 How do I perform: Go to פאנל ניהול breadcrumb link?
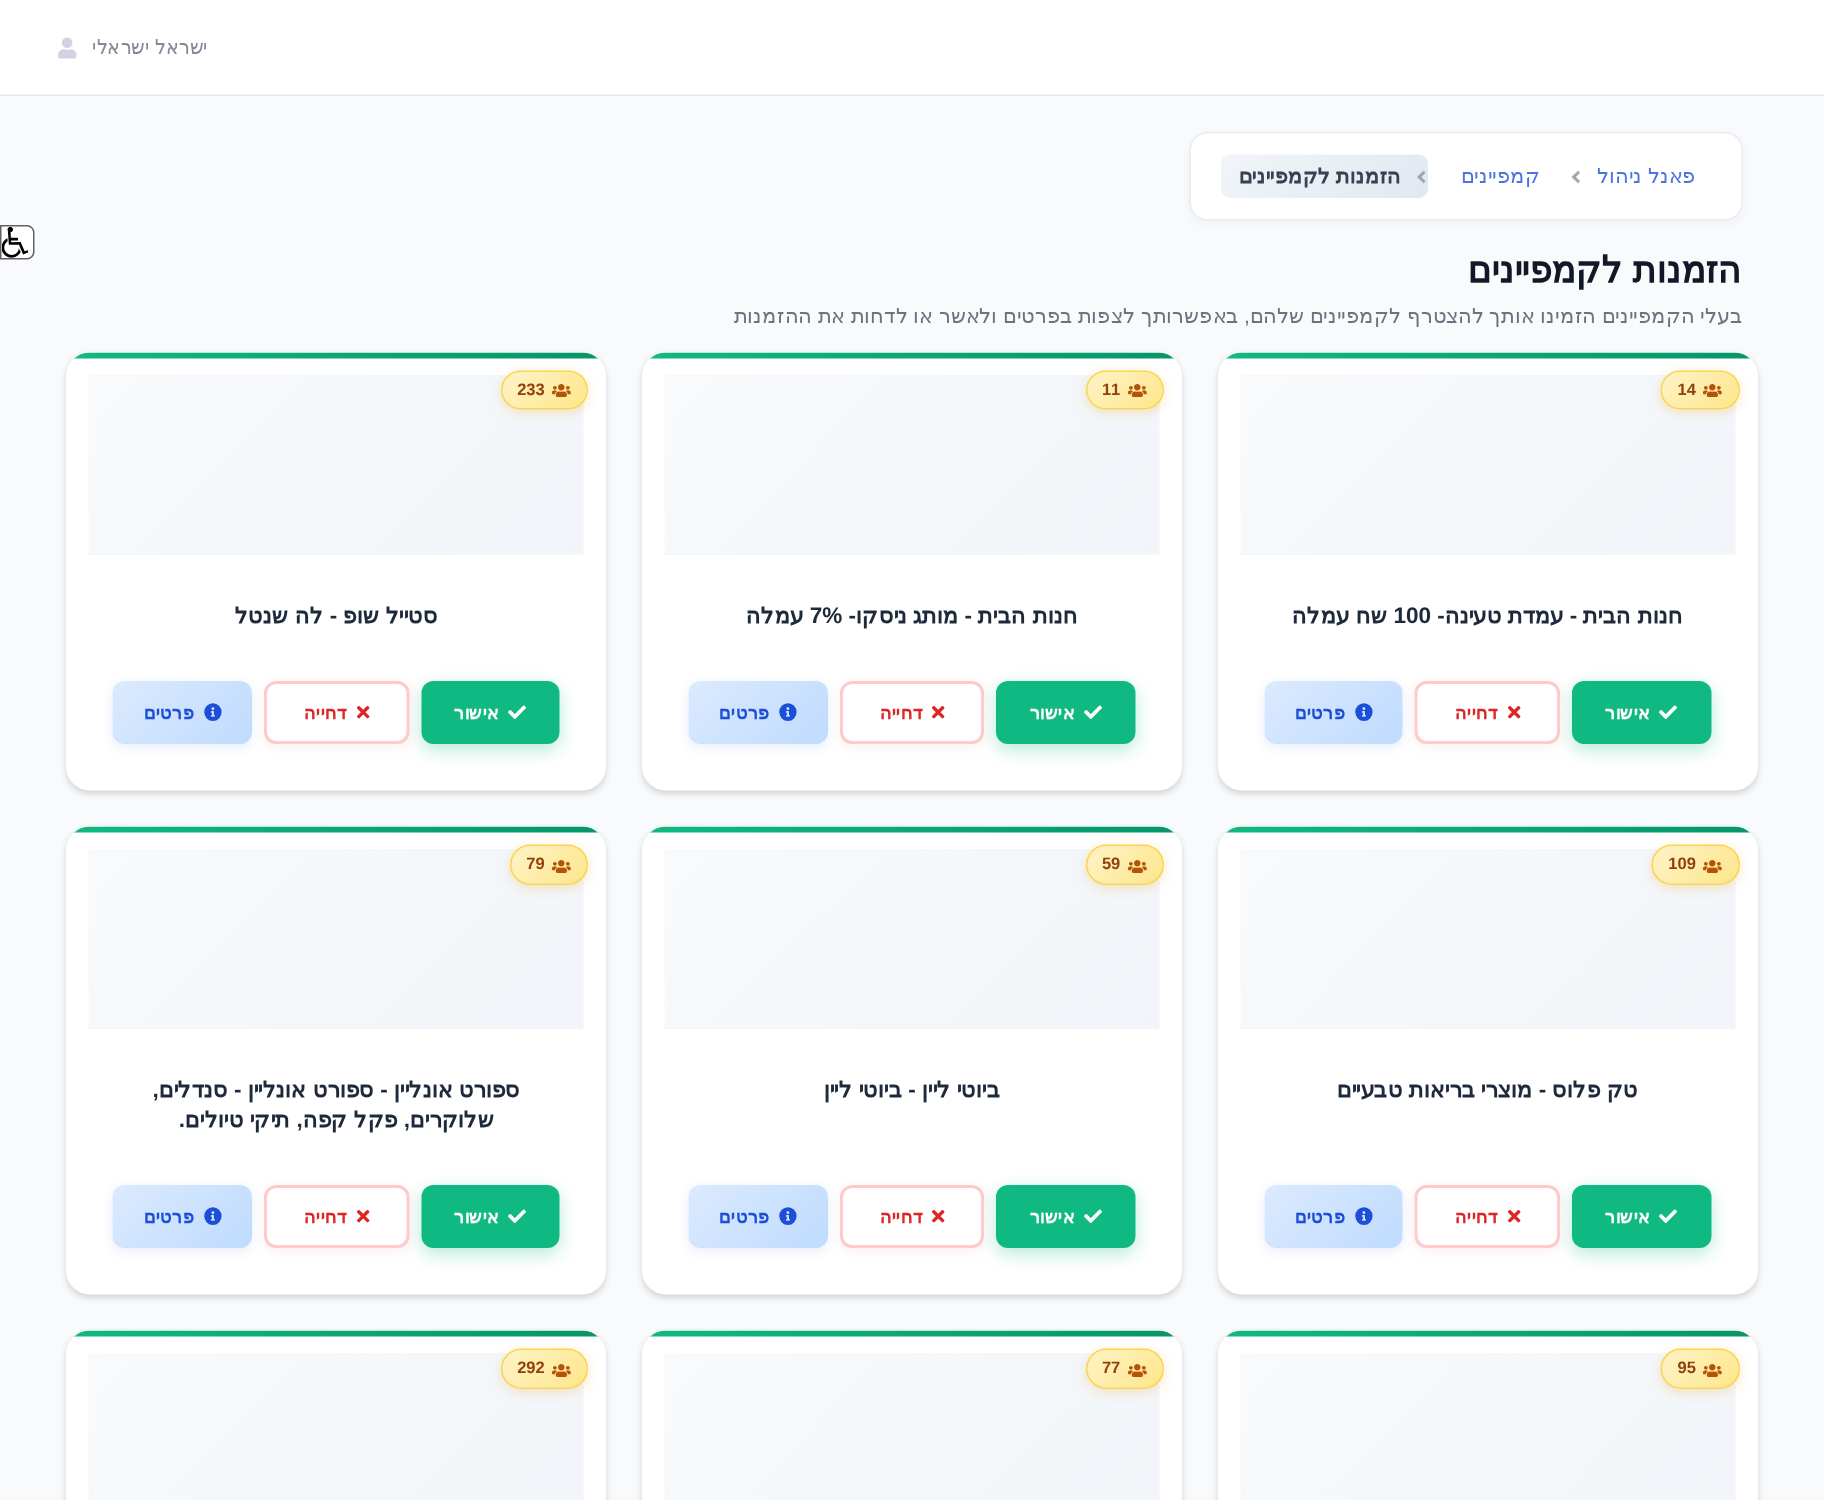click(x=1646, y=176)
